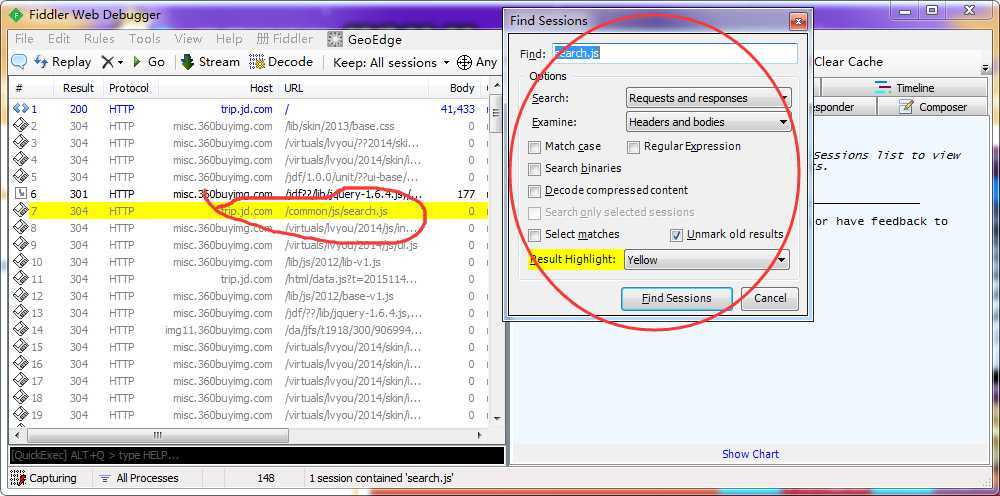This screenshot has width=1000, height=496.
Task: Enable the Search binaries checkbox
Action: (x=534, y=169)
